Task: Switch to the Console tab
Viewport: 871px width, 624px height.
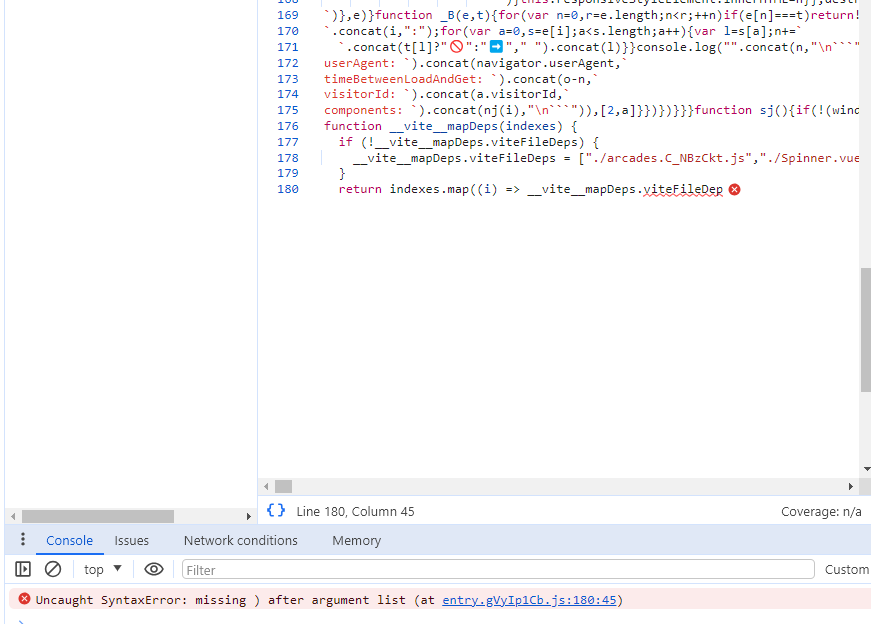Action: 69,540
